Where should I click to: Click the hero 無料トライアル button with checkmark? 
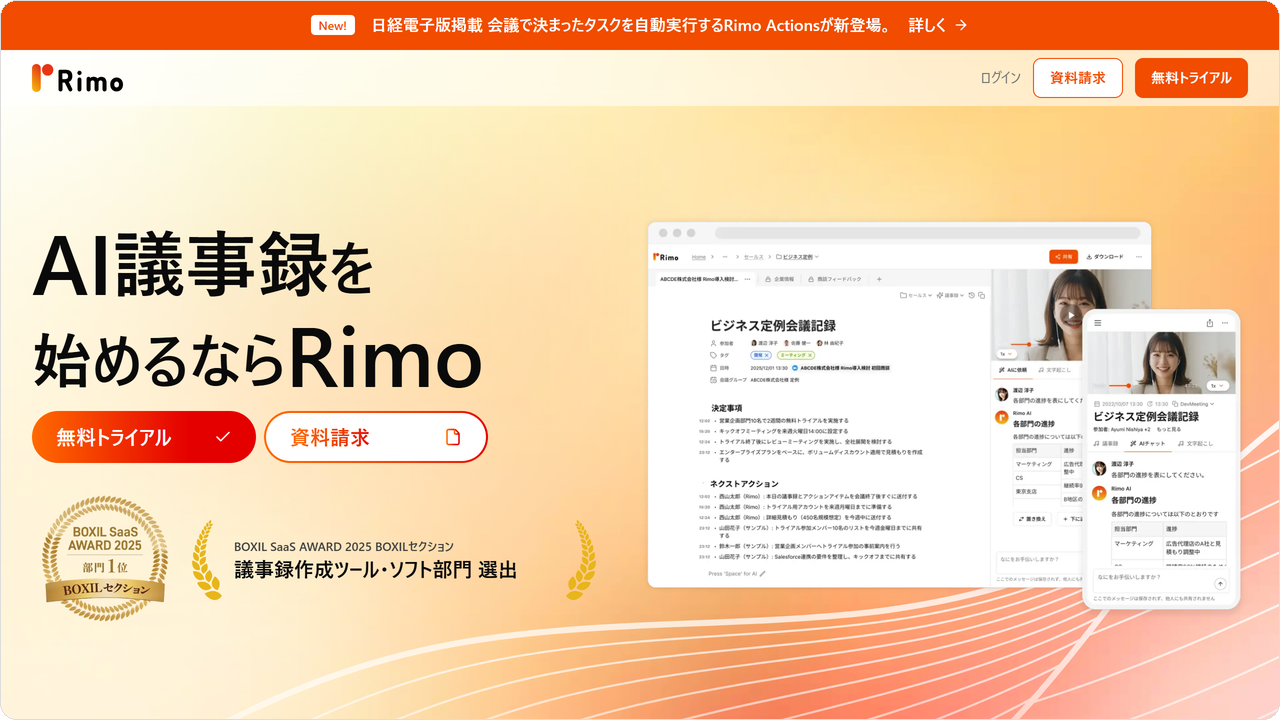144,437
